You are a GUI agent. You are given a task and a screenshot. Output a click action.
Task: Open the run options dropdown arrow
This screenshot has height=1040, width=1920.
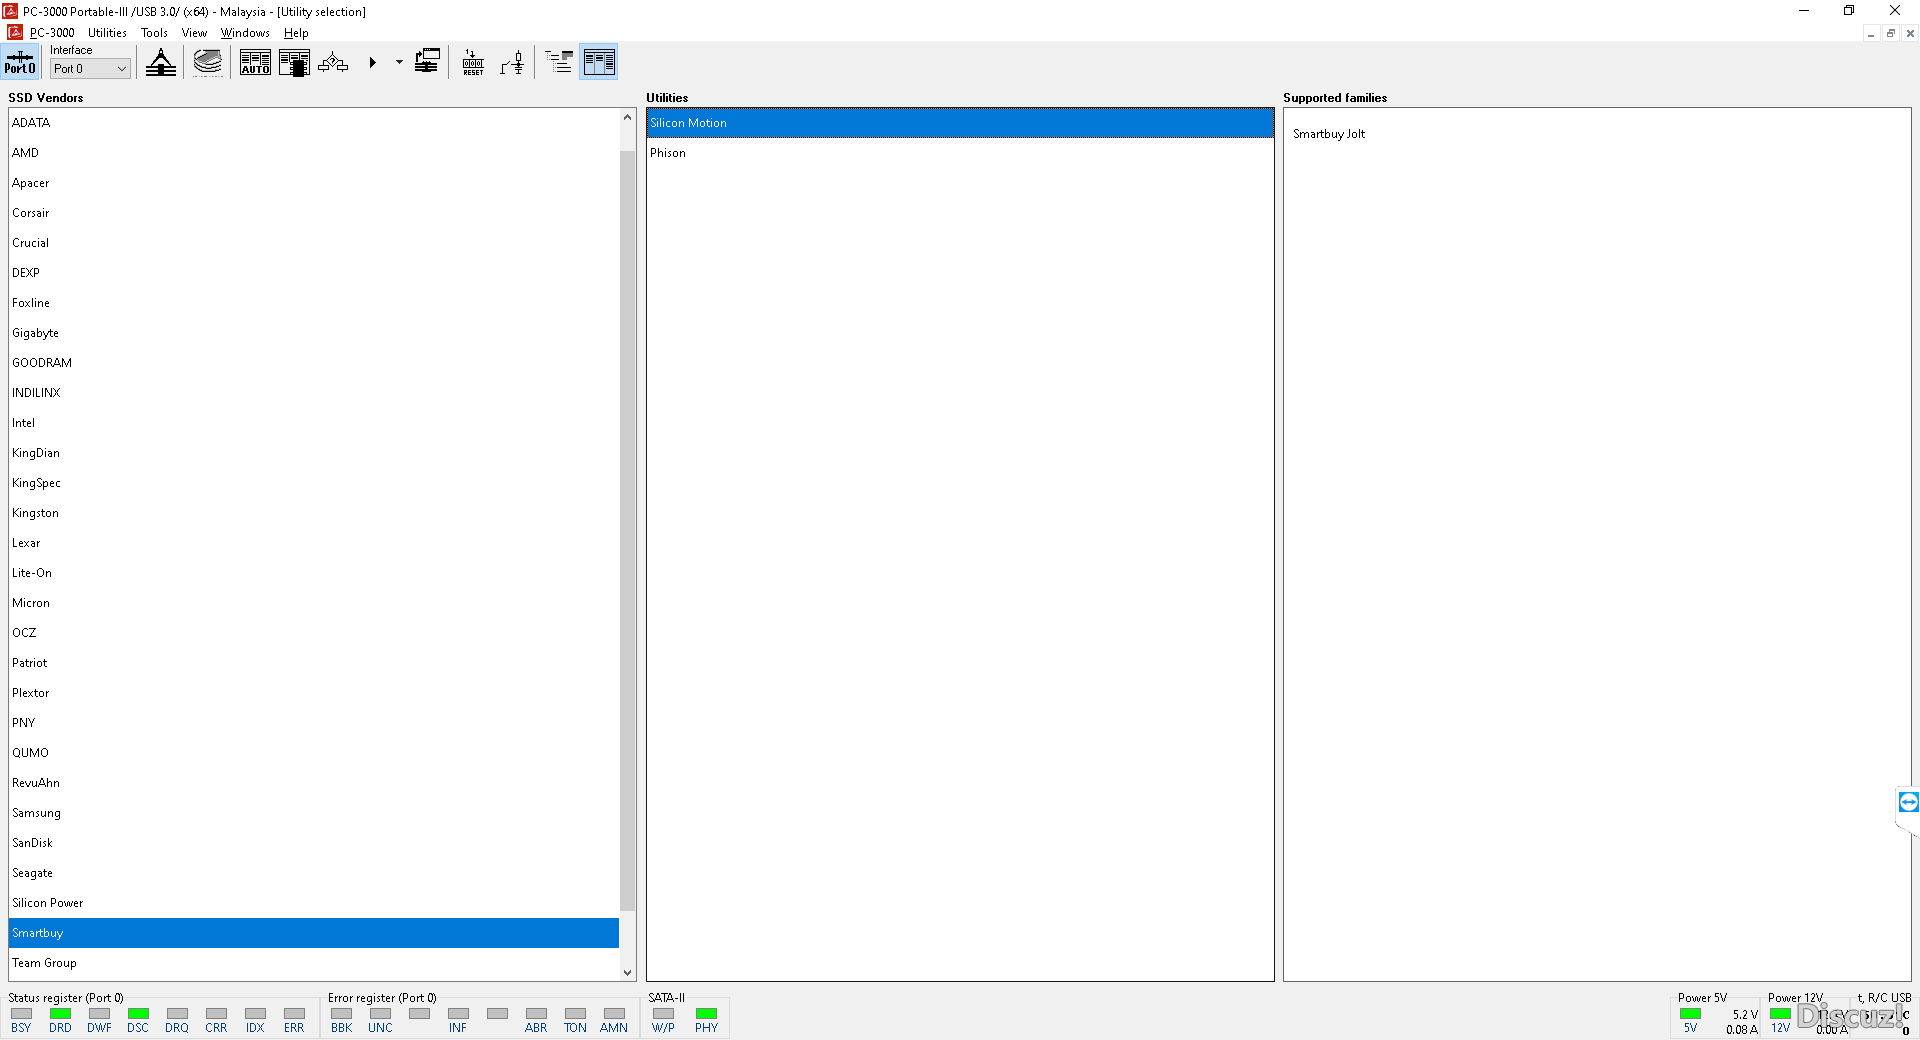(x=399, y=62)
